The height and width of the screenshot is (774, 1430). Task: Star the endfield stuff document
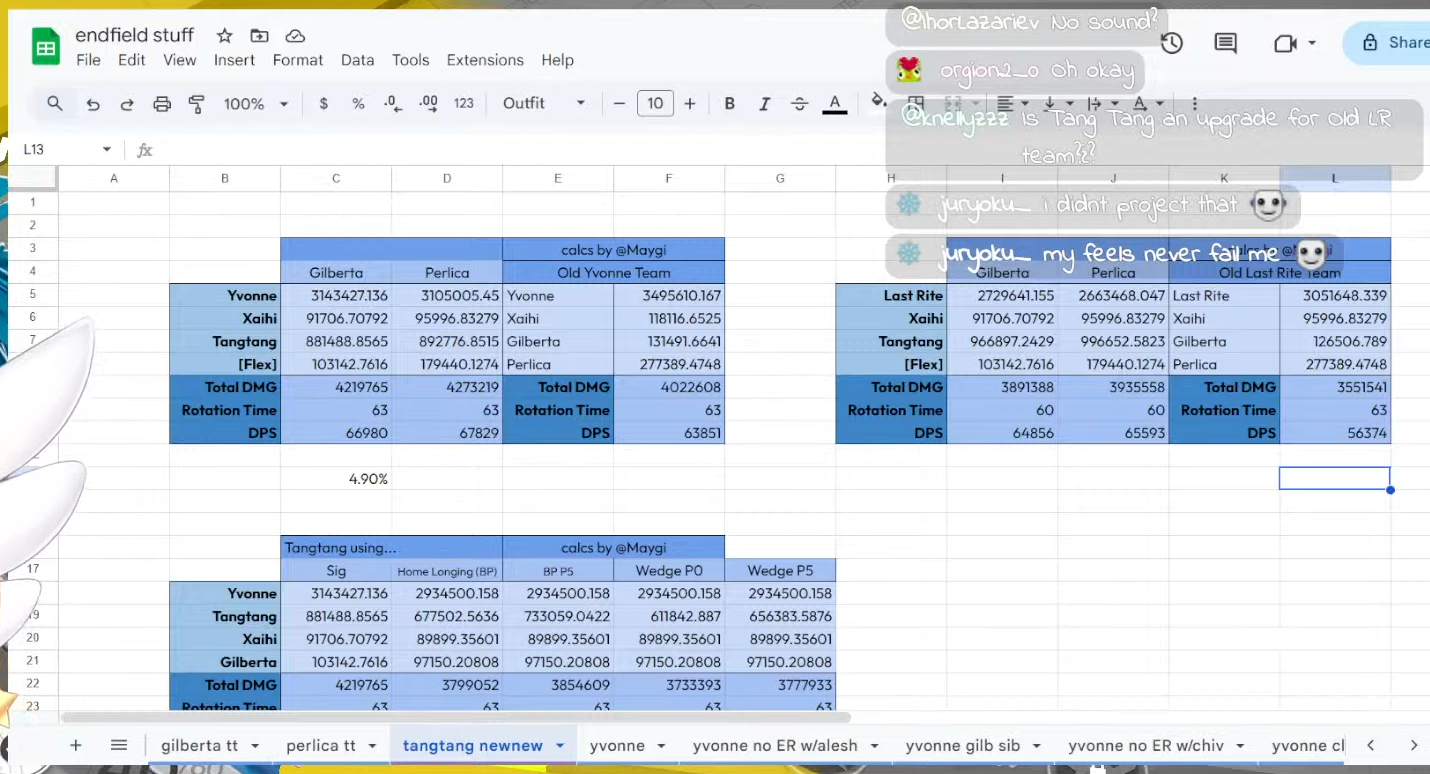pyautogui.click(x=225, y=36)
